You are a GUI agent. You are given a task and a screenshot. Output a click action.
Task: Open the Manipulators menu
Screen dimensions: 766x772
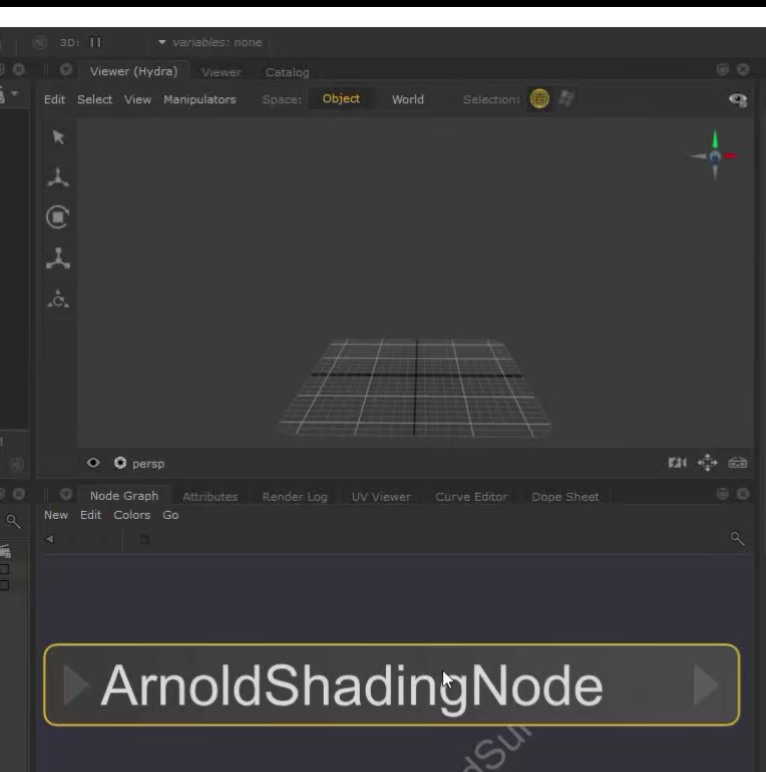tap(200, 99)
